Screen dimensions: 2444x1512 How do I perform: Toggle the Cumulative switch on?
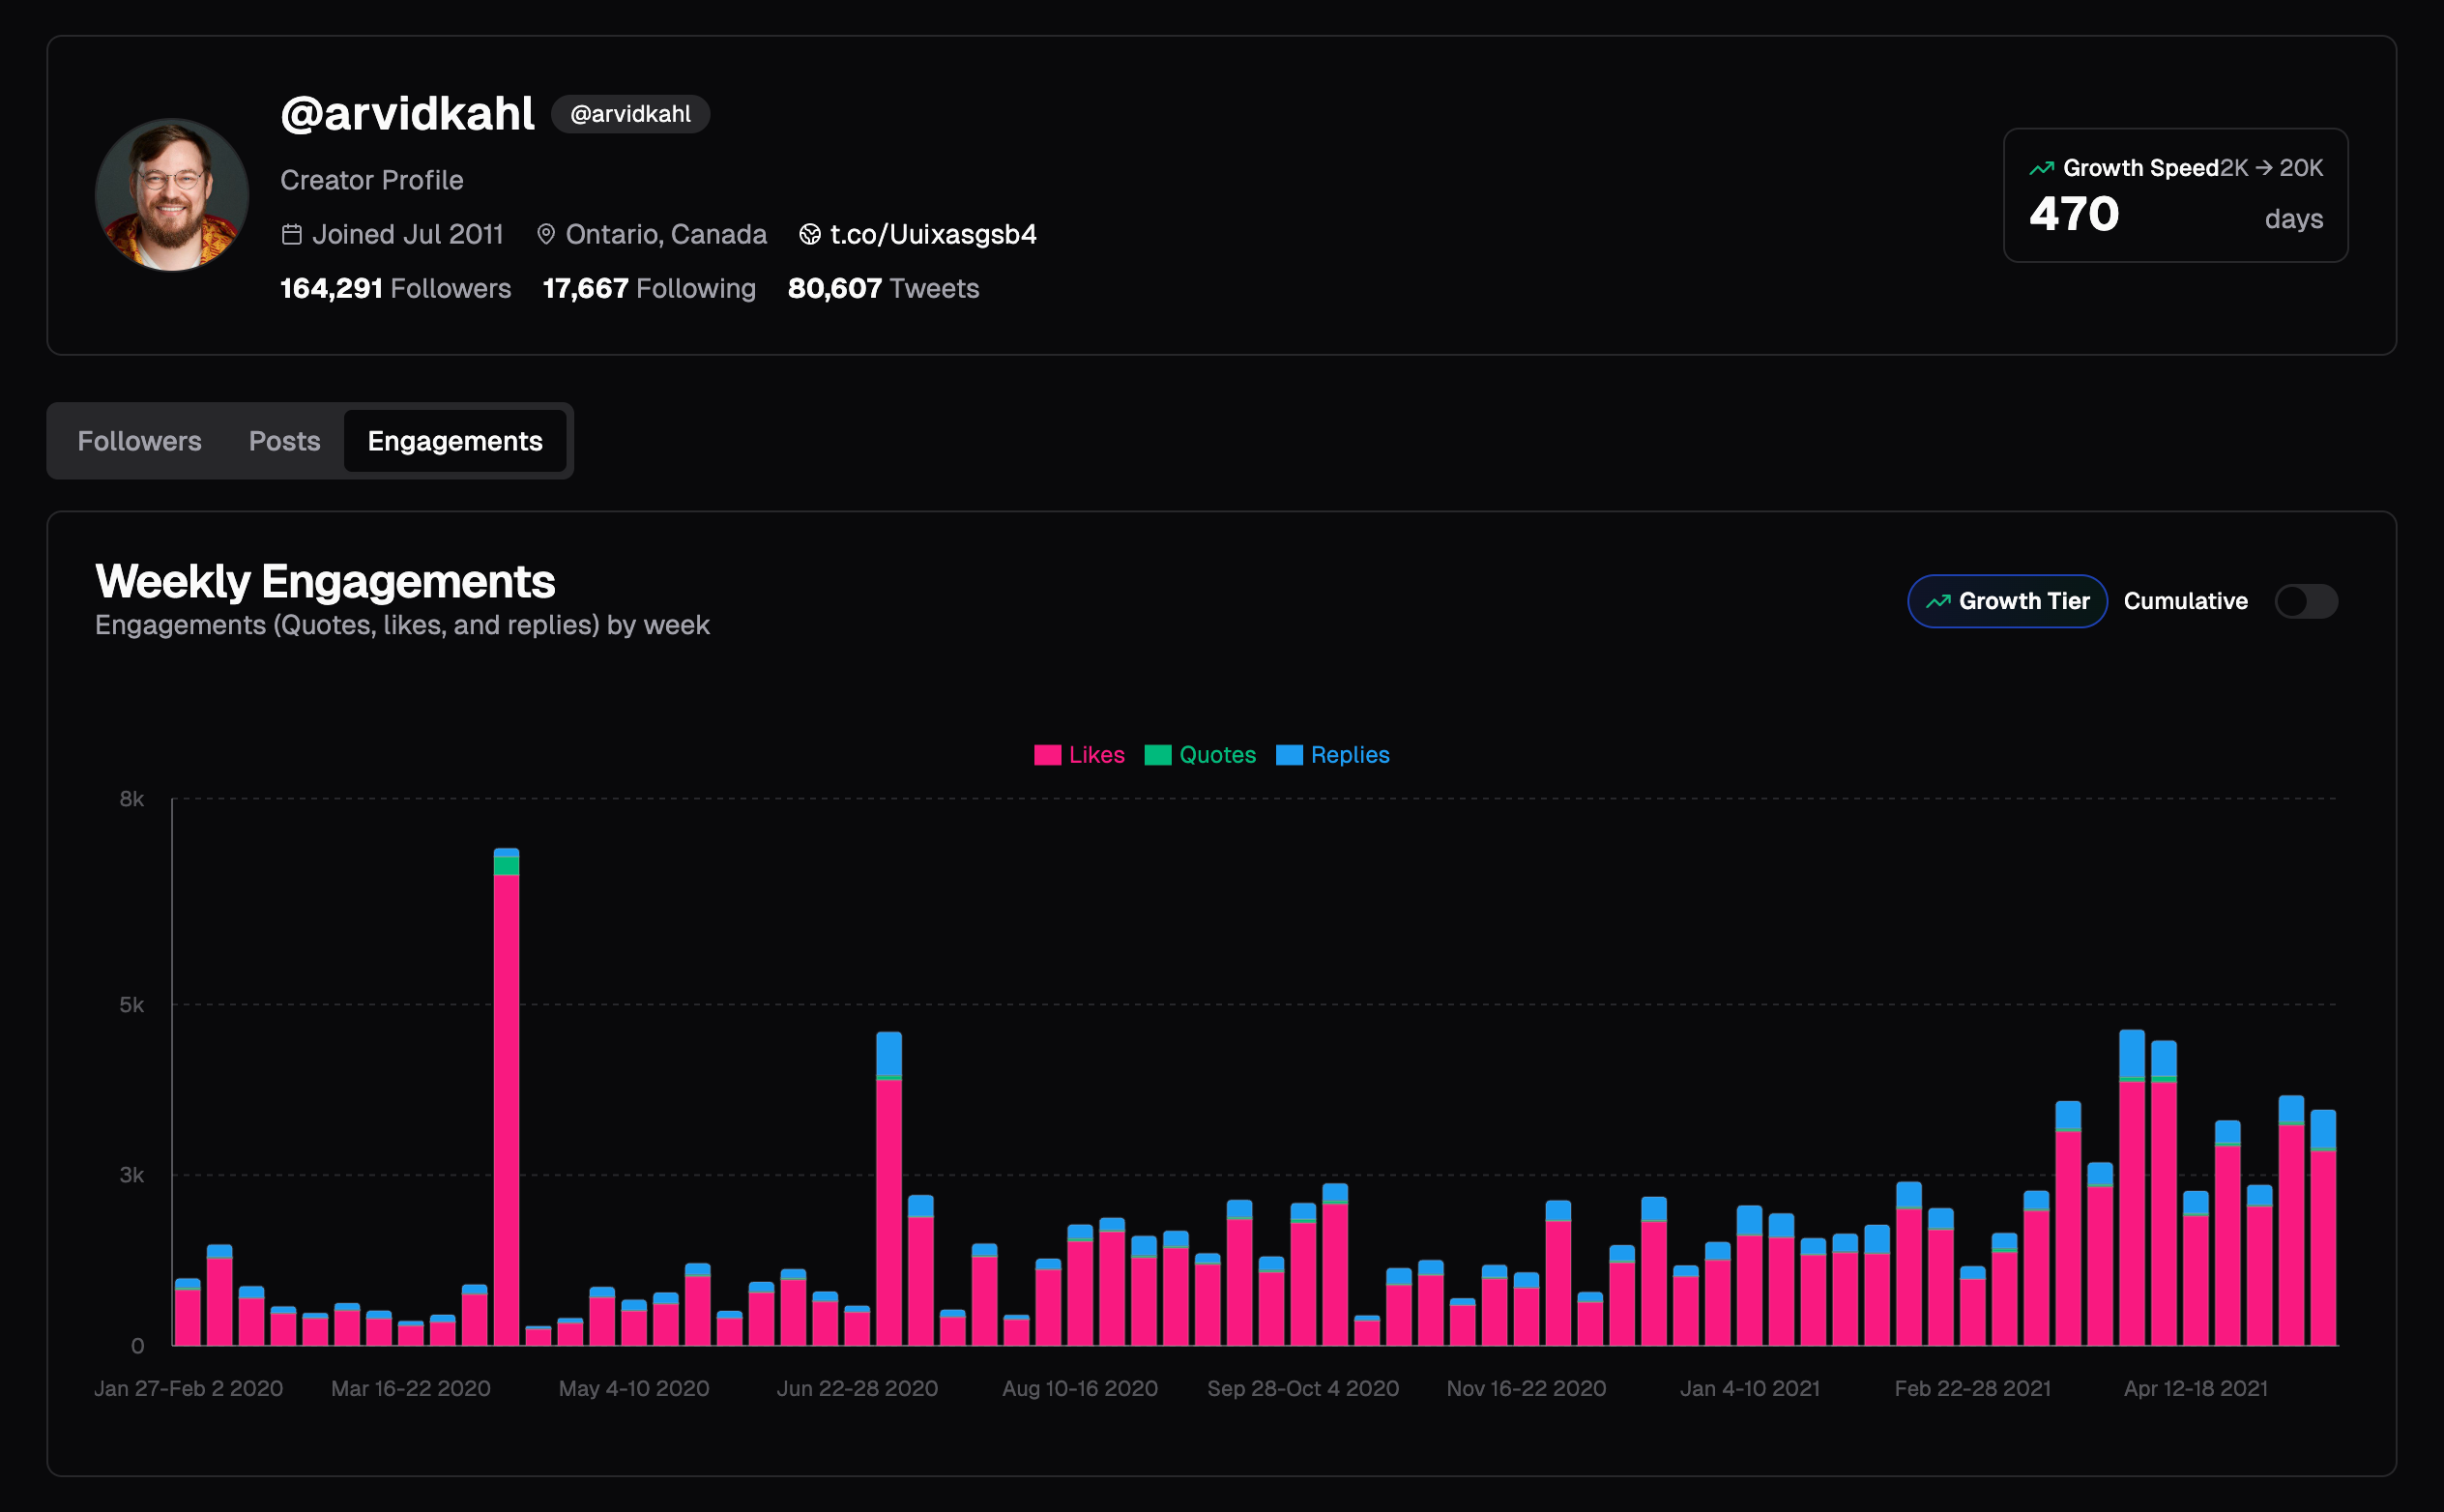2305,601
